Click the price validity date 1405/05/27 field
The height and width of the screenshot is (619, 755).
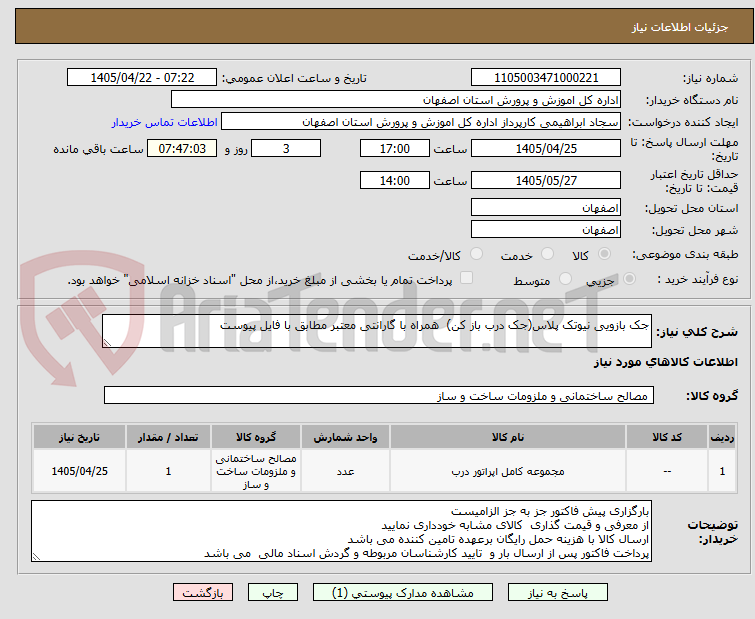tap(546, 181)
